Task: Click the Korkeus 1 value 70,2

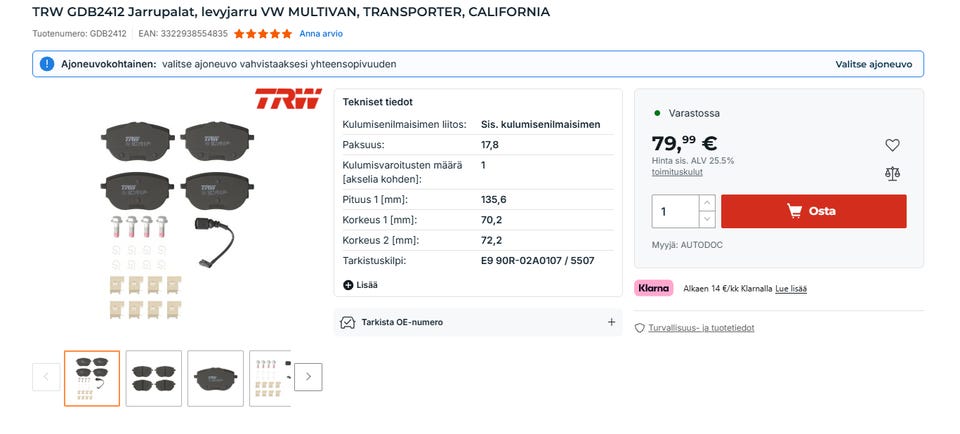Action: click(x=491, y=220)
